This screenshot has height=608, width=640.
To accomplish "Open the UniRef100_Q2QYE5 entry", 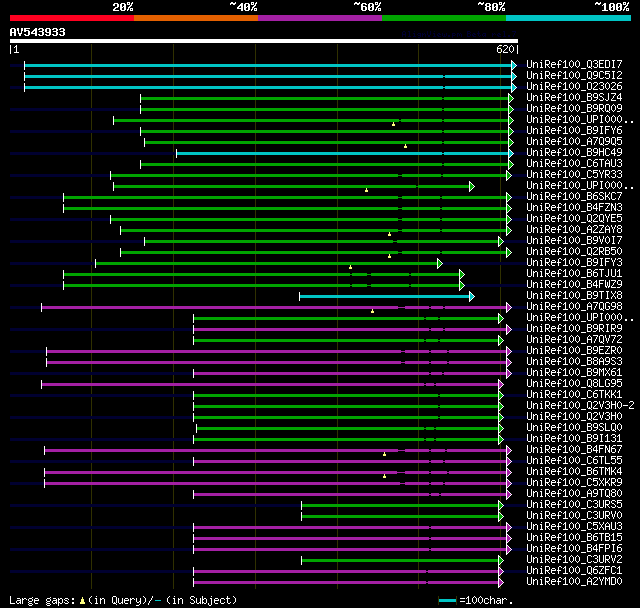I will pyautogui.click(x=574, y=219).
